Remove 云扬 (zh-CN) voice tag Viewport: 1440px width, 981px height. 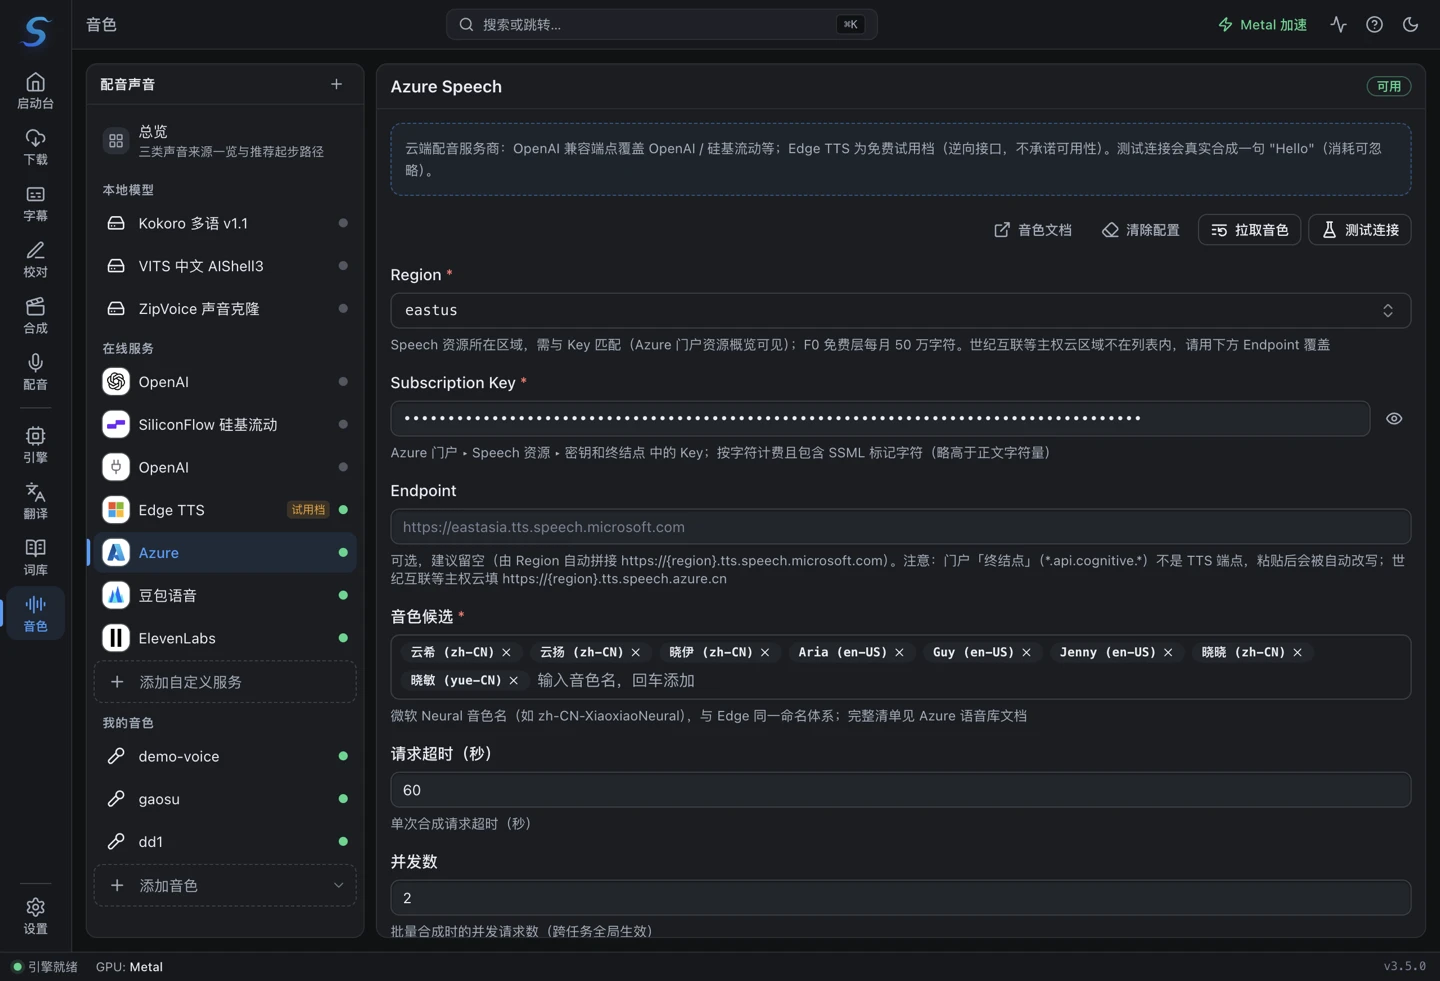[636, 652]
